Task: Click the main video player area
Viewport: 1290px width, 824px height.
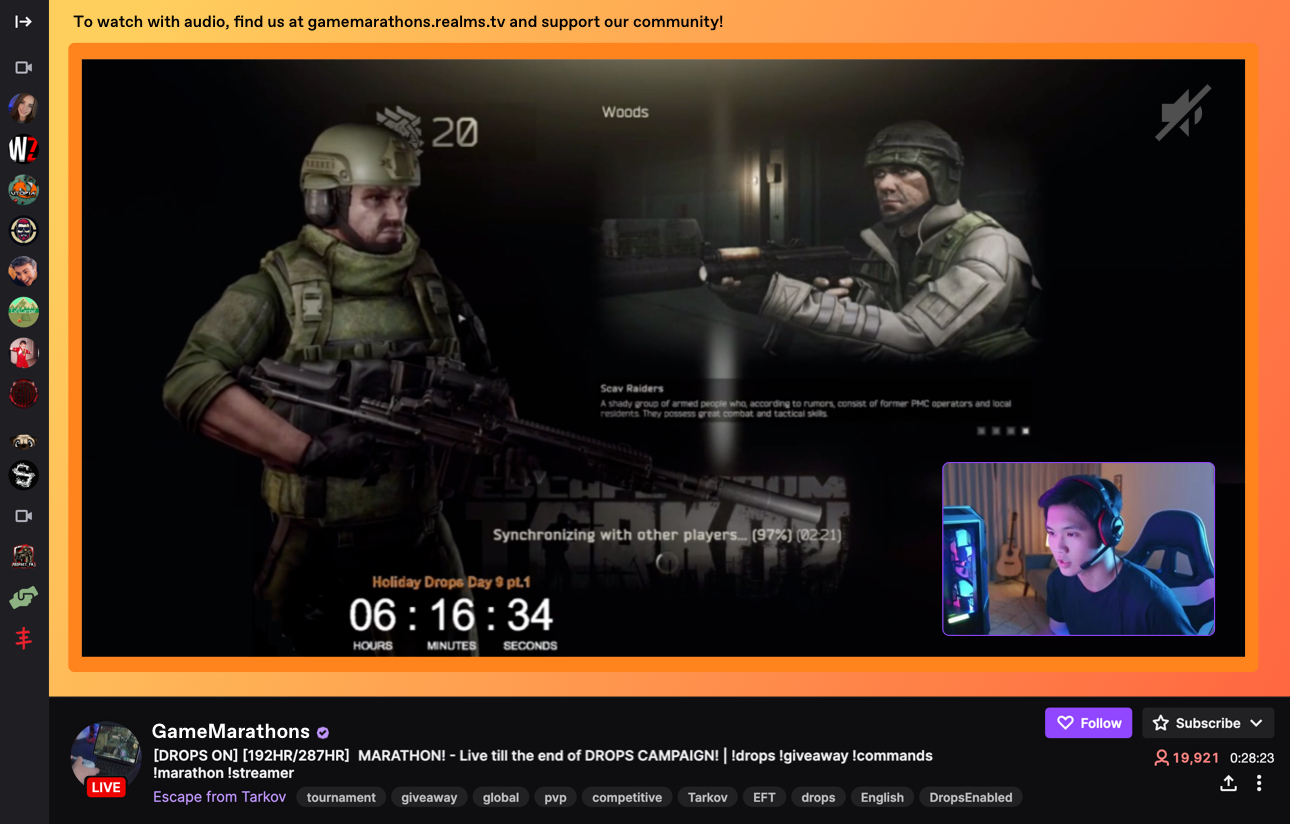Action: (x=663, y=358)
